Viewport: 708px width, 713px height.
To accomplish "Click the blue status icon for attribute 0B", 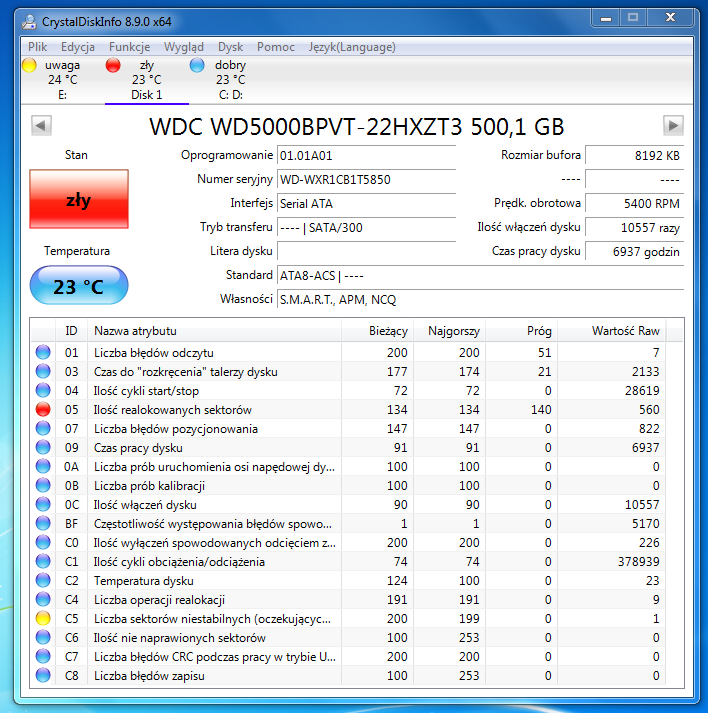I will (43, 486).
